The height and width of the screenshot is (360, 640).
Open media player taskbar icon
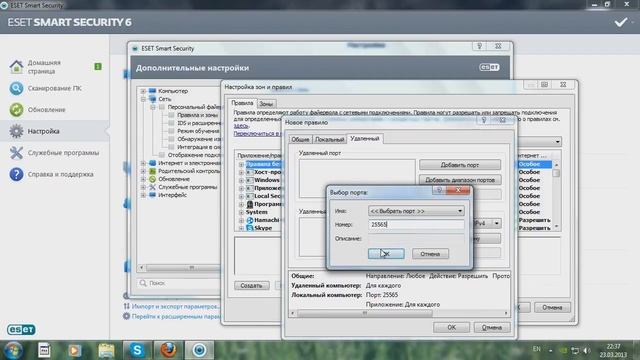point(75,350)
